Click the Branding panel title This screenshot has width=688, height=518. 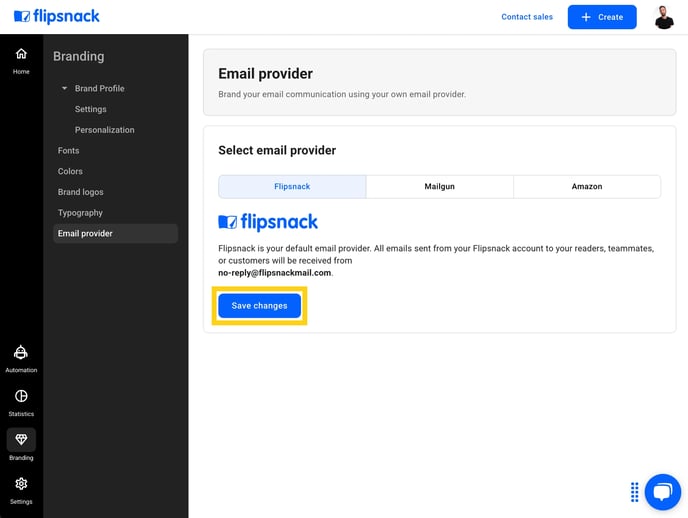tap(79, 56)
